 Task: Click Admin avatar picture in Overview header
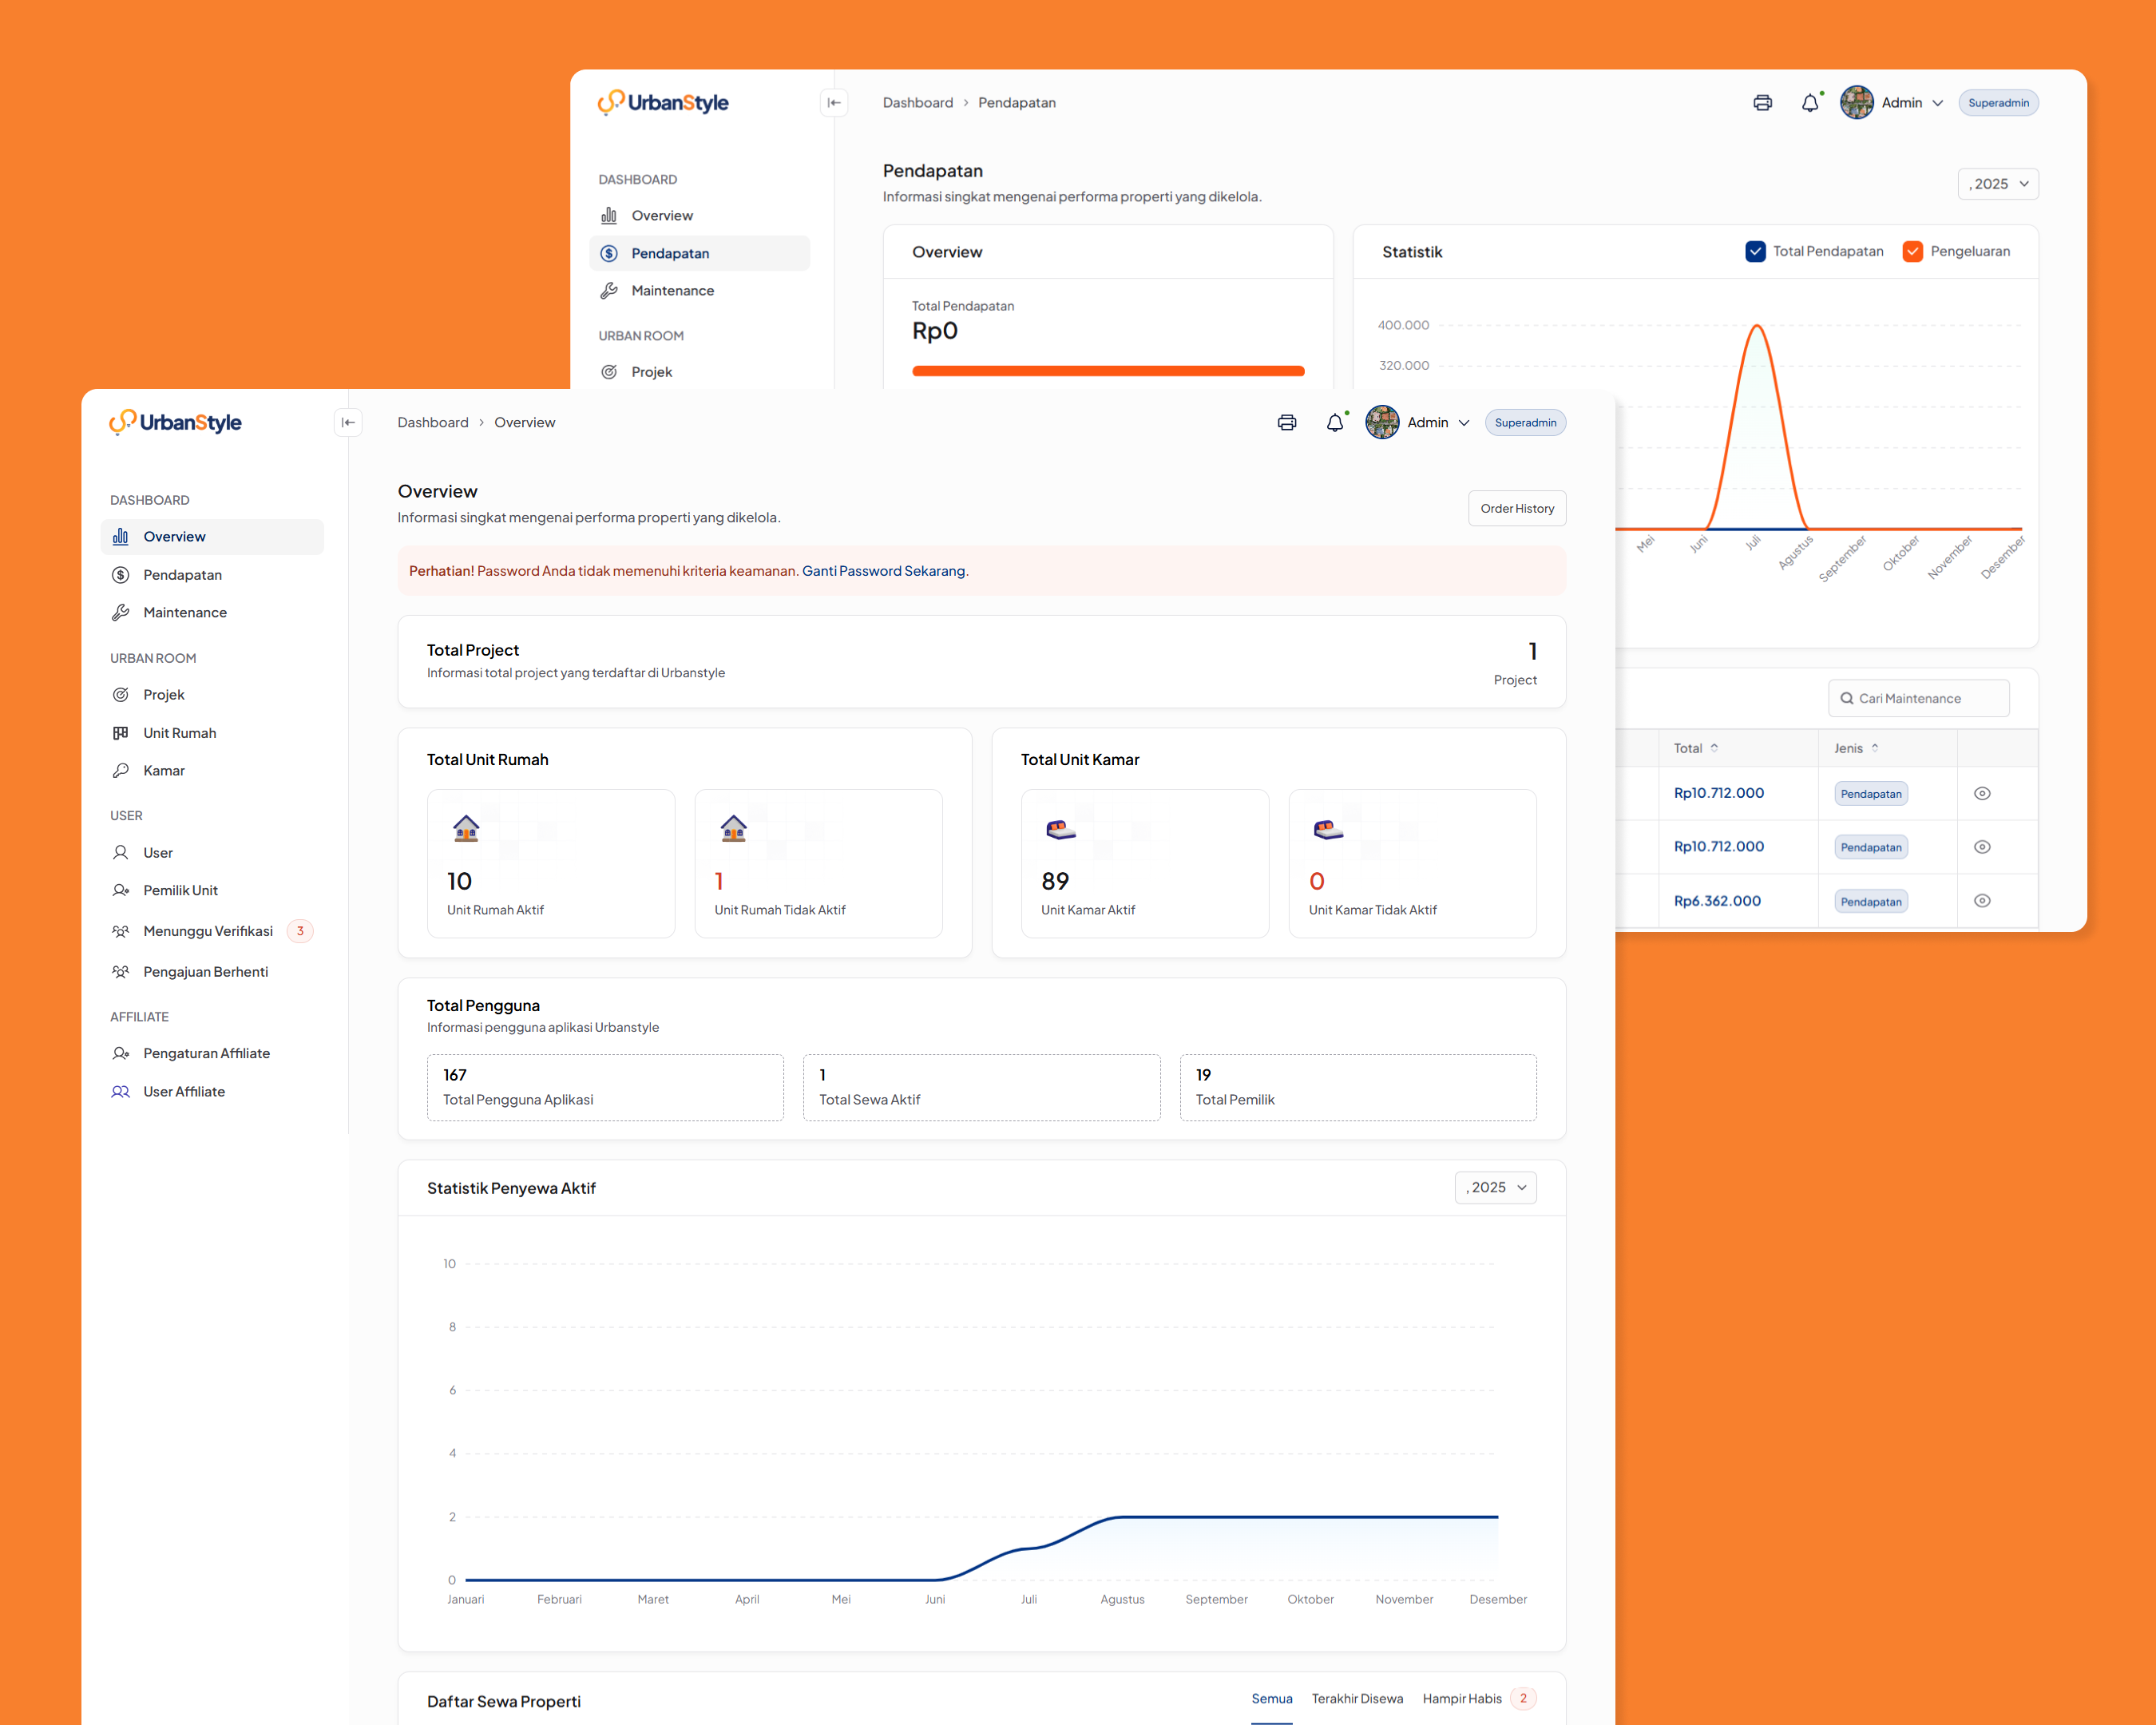(1382, 423)
